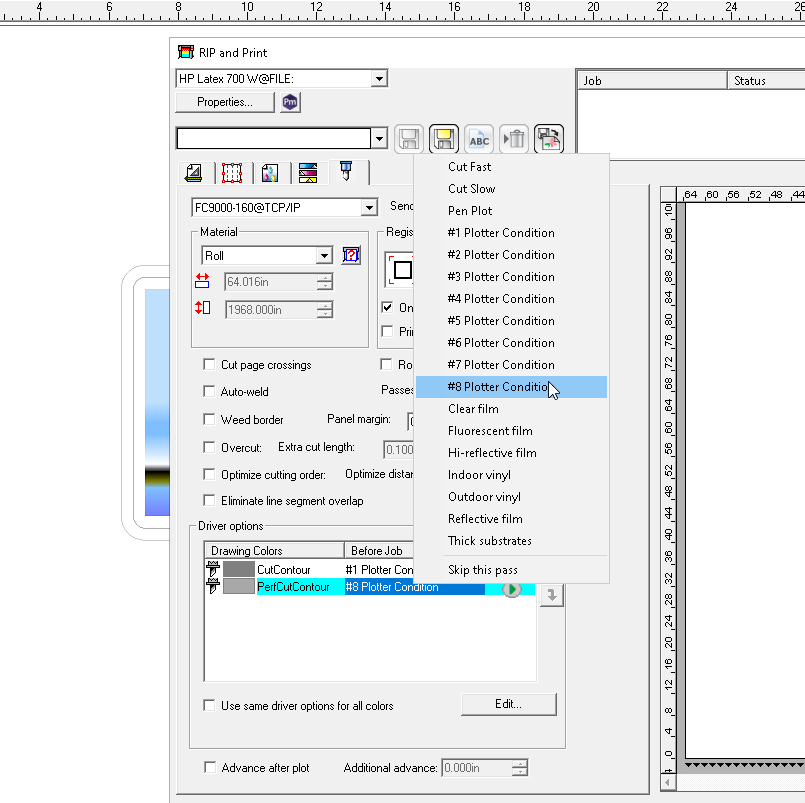This screenshot has height=803, width=805.
Task: Click the Status column header
Action: click(x=766, y=81)
